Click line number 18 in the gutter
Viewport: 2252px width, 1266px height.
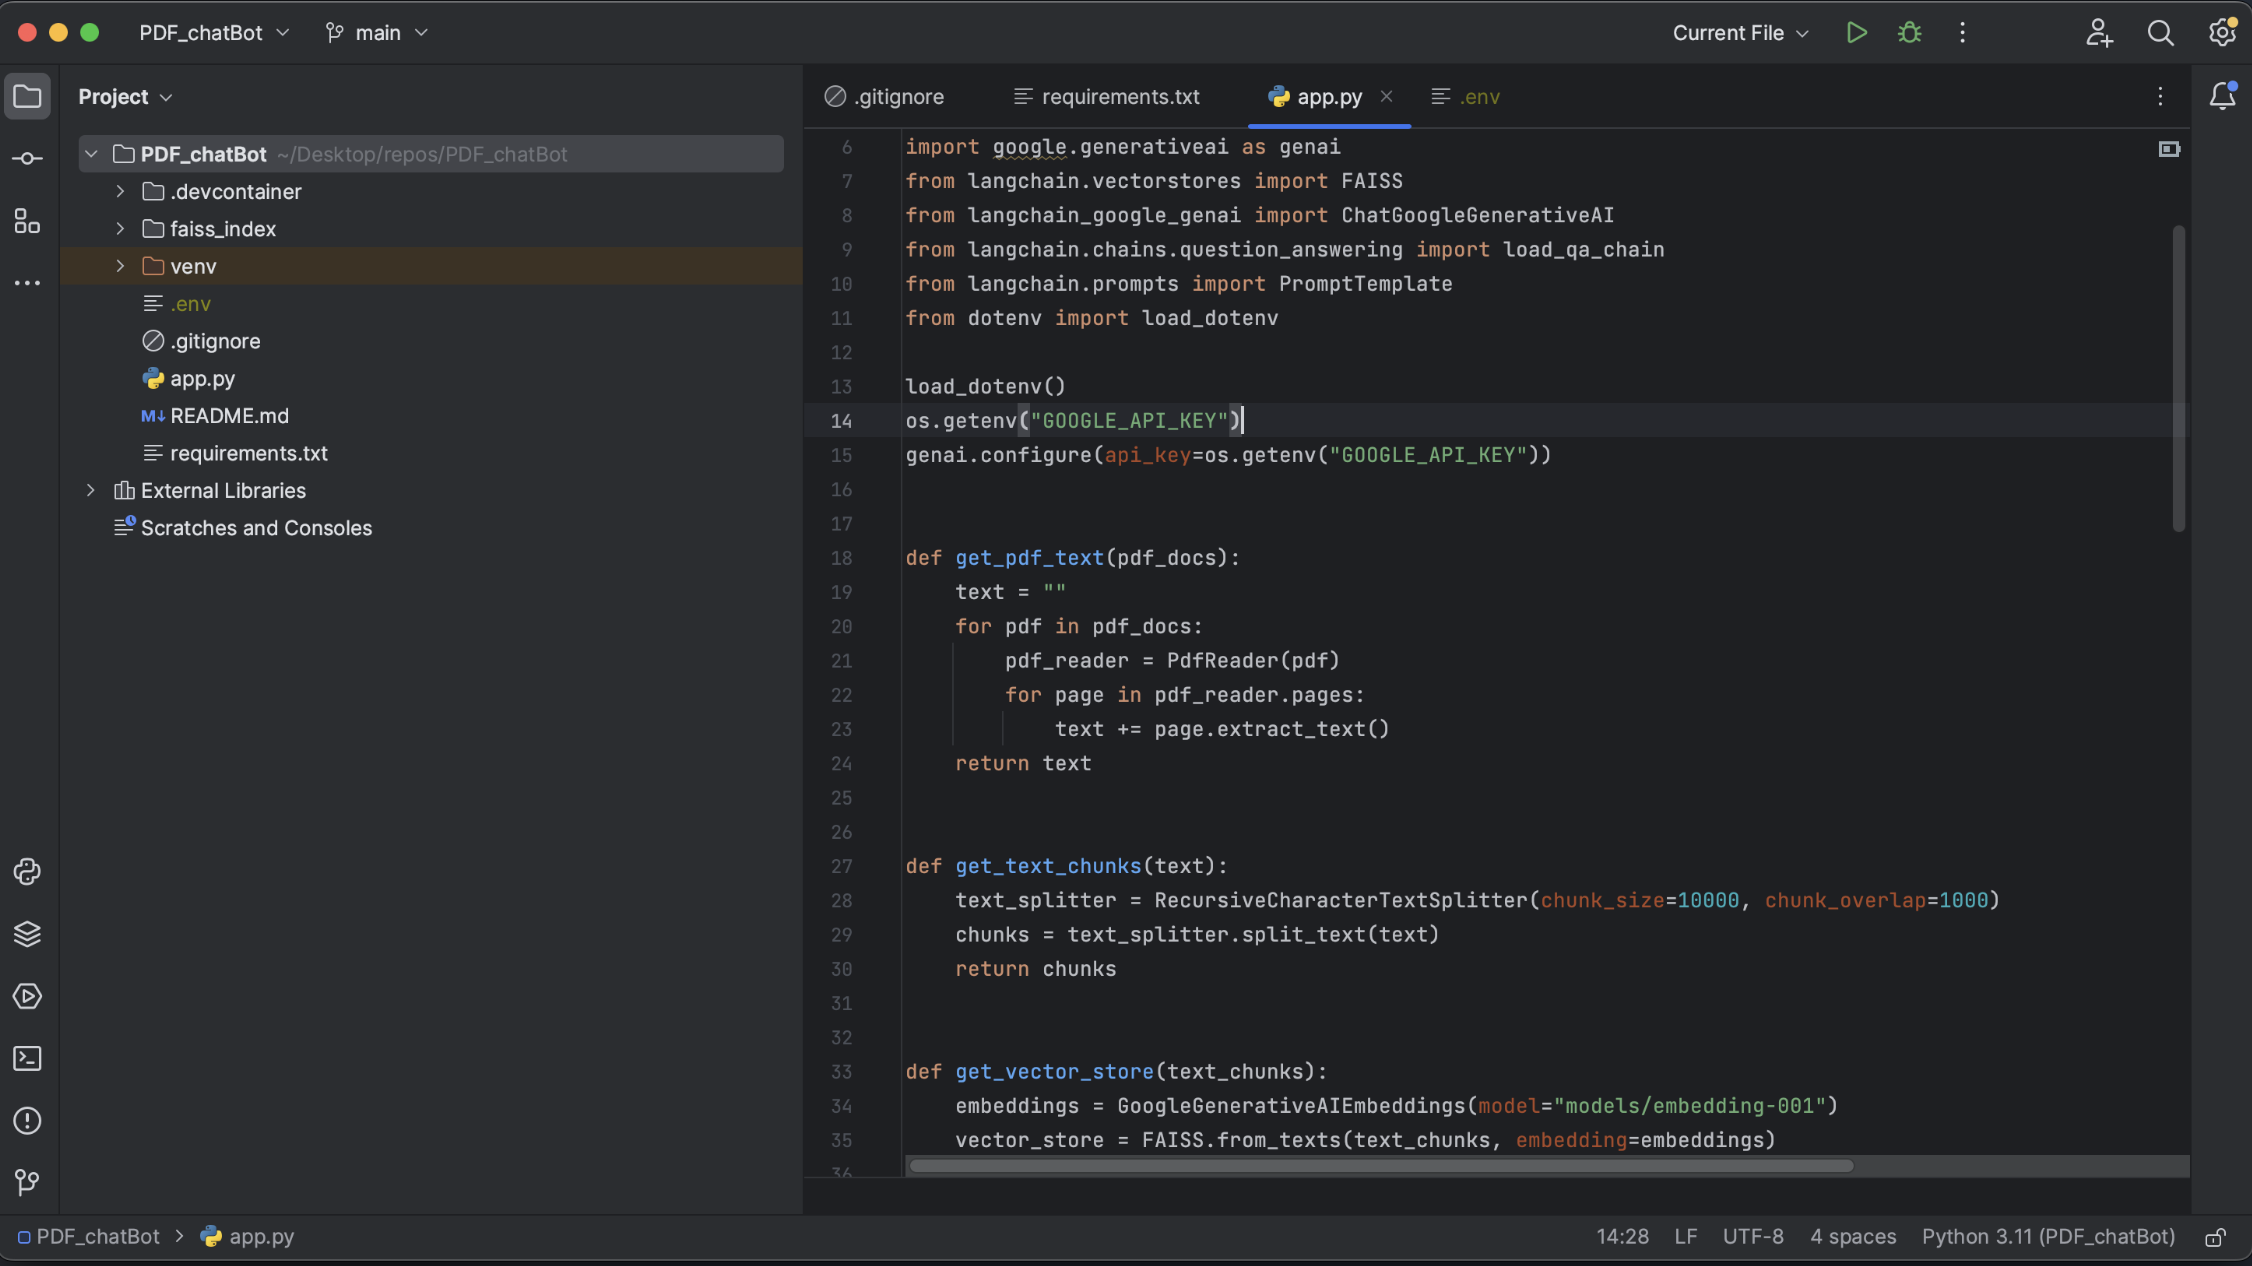[x=841, y=558]
